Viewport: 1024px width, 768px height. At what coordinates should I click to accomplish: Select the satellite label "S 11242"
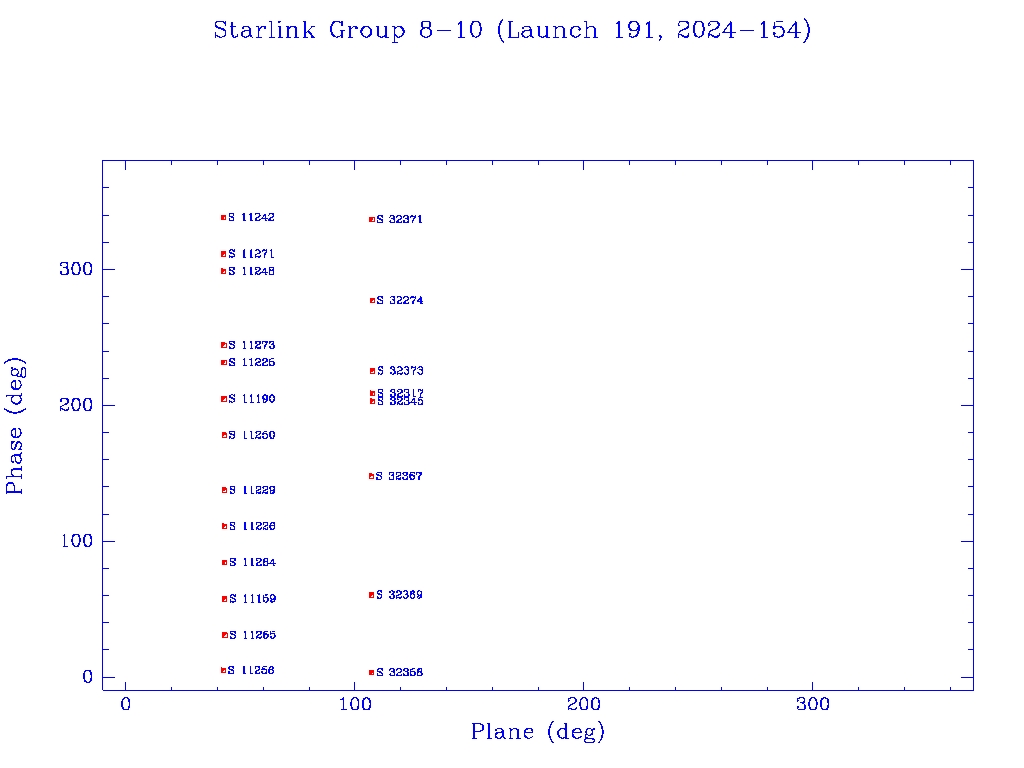pyautogui.click(x=251, y=217)
